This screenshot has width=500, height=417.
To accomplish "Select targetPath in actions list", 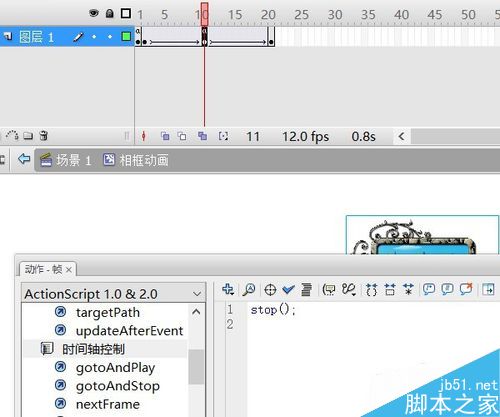I will point(108,312).
